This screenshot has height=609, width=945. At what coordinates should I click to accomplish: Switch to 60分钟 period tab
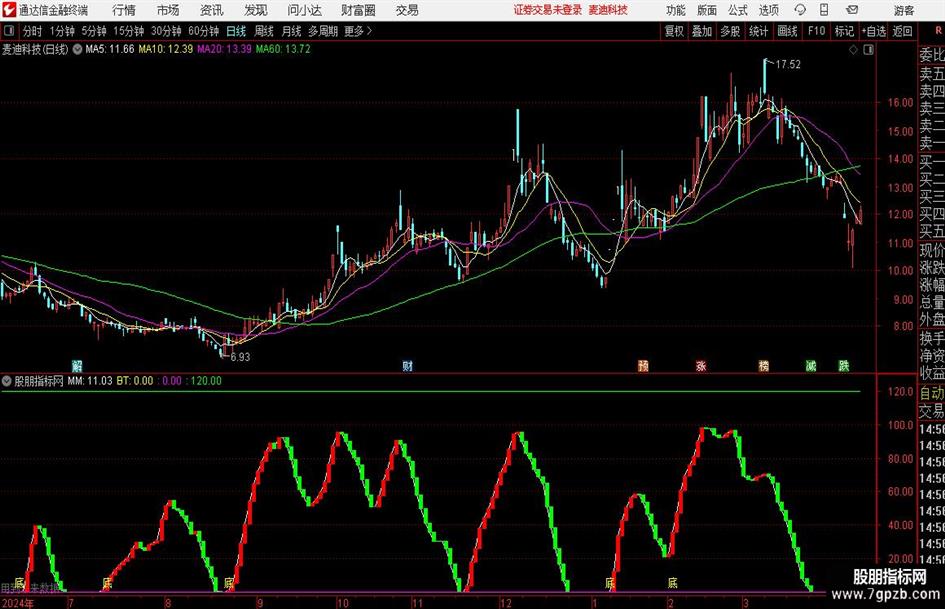(x=204, y=31)
